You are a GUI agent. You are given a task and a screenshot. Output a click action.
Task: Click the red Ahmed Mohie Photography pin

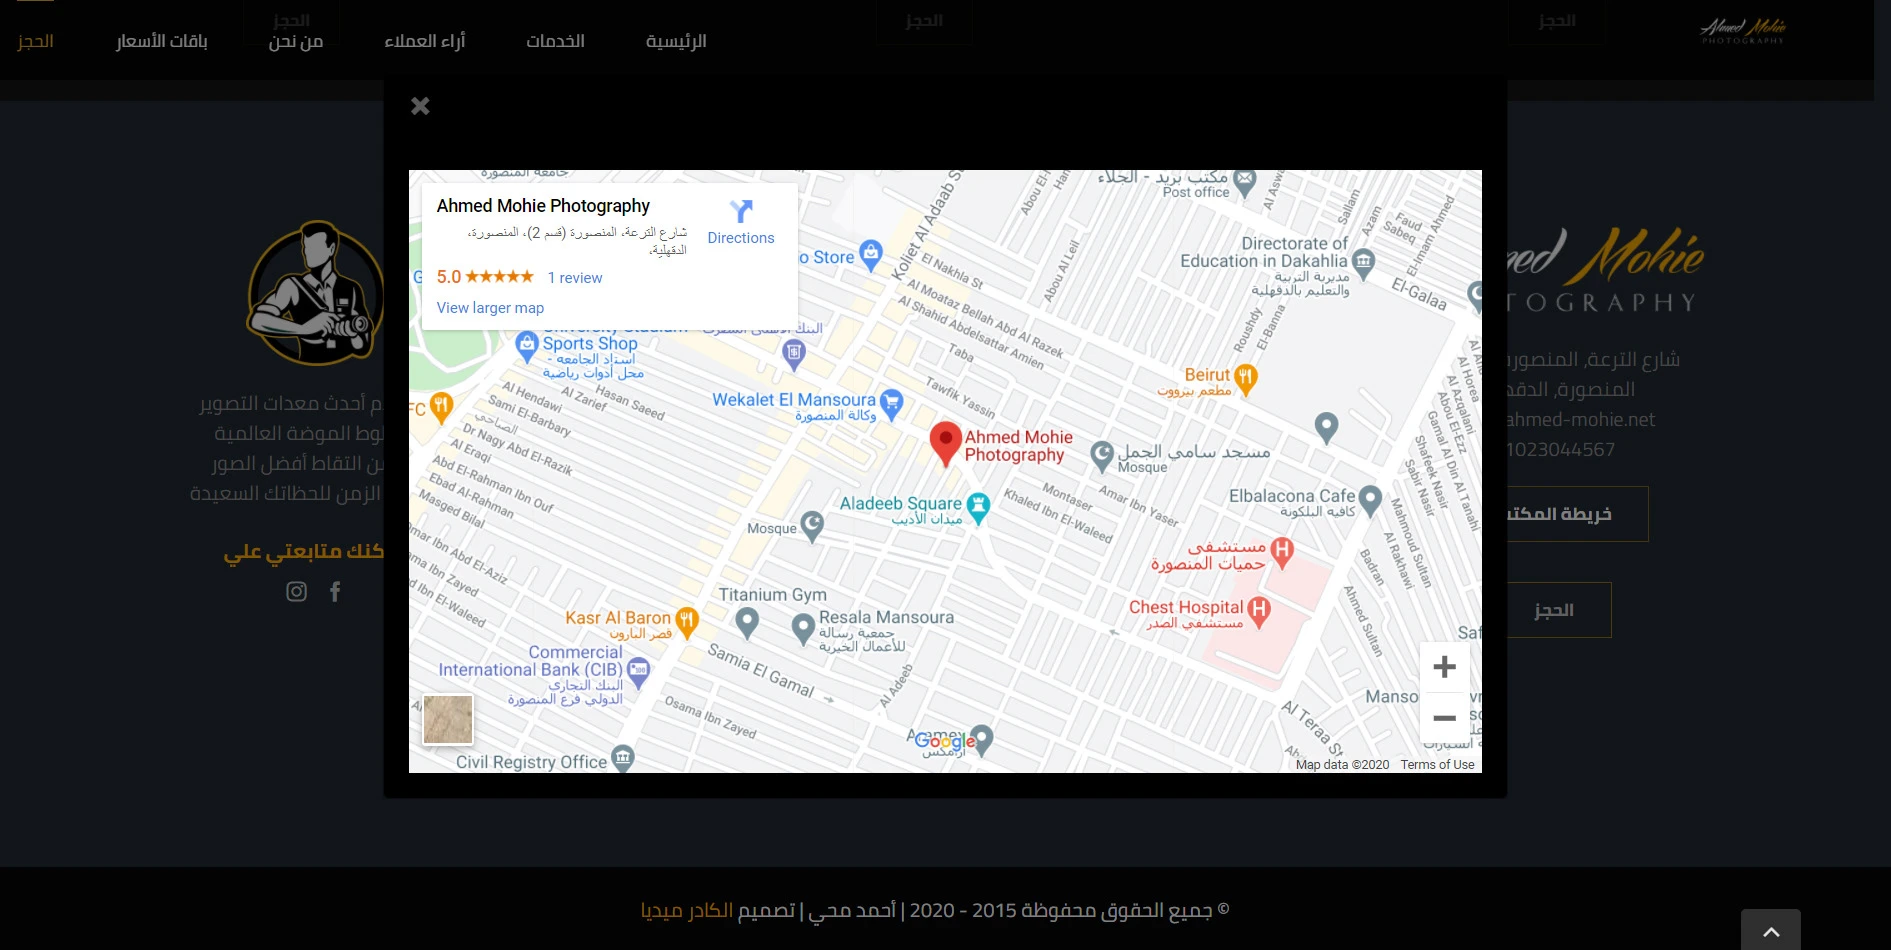pyautogui.click(x=945, y=442)
